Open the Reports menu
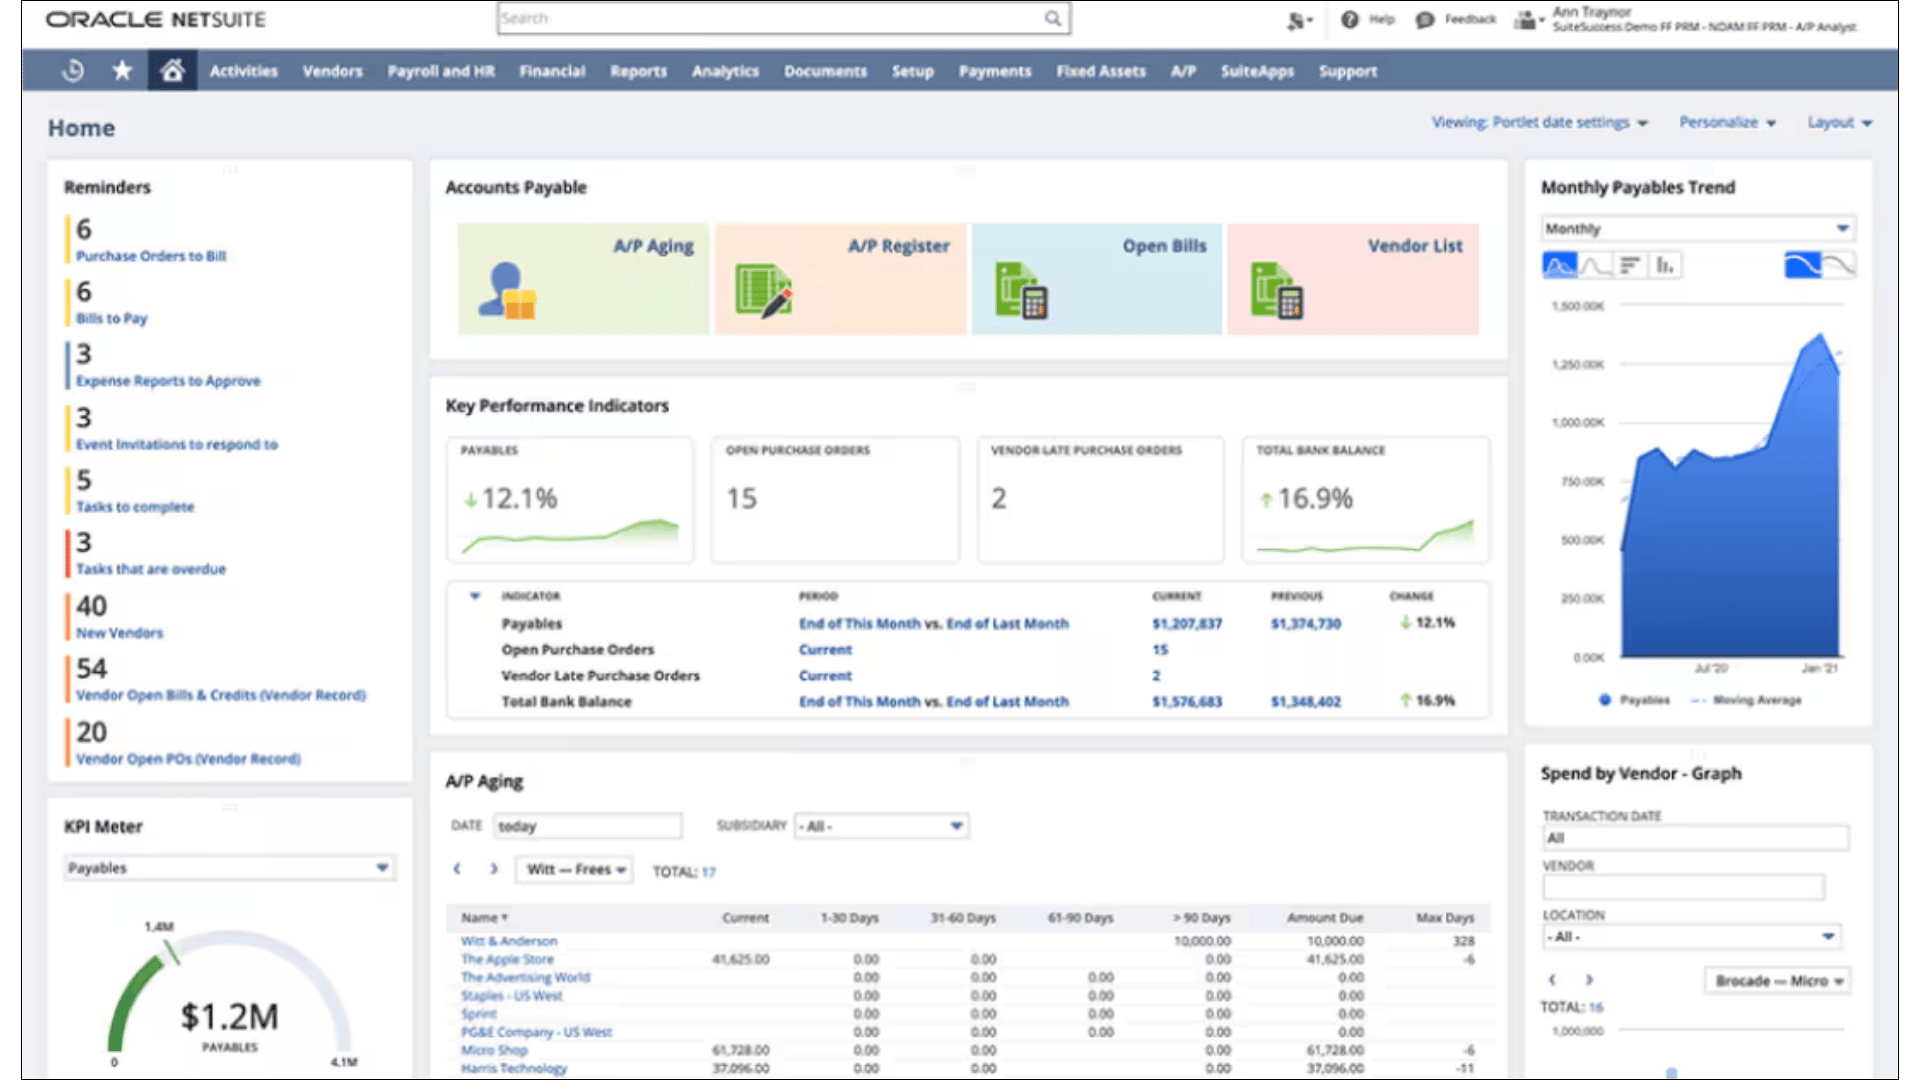The width and height of the screenshot is (1920, 1080). [x=638, y=70]
